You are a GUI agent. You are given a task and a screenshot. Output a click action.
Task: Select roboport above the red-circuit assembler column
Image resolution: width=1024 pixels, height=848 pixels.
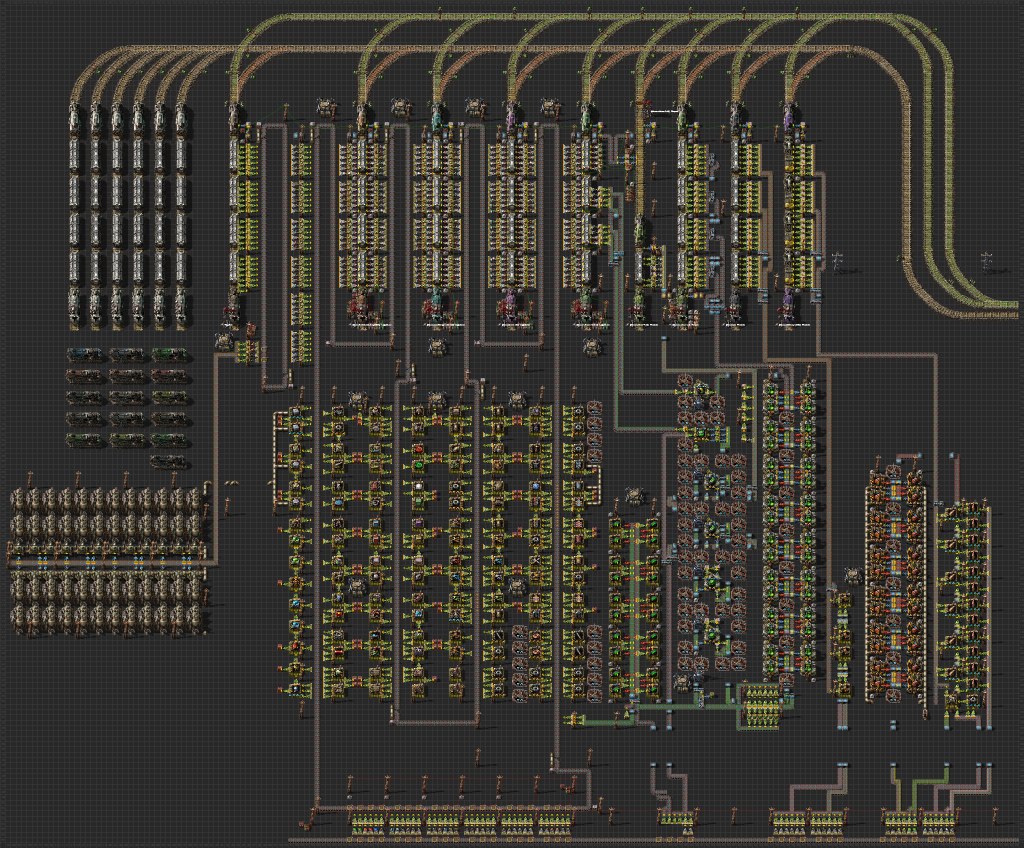click(436, 398)
